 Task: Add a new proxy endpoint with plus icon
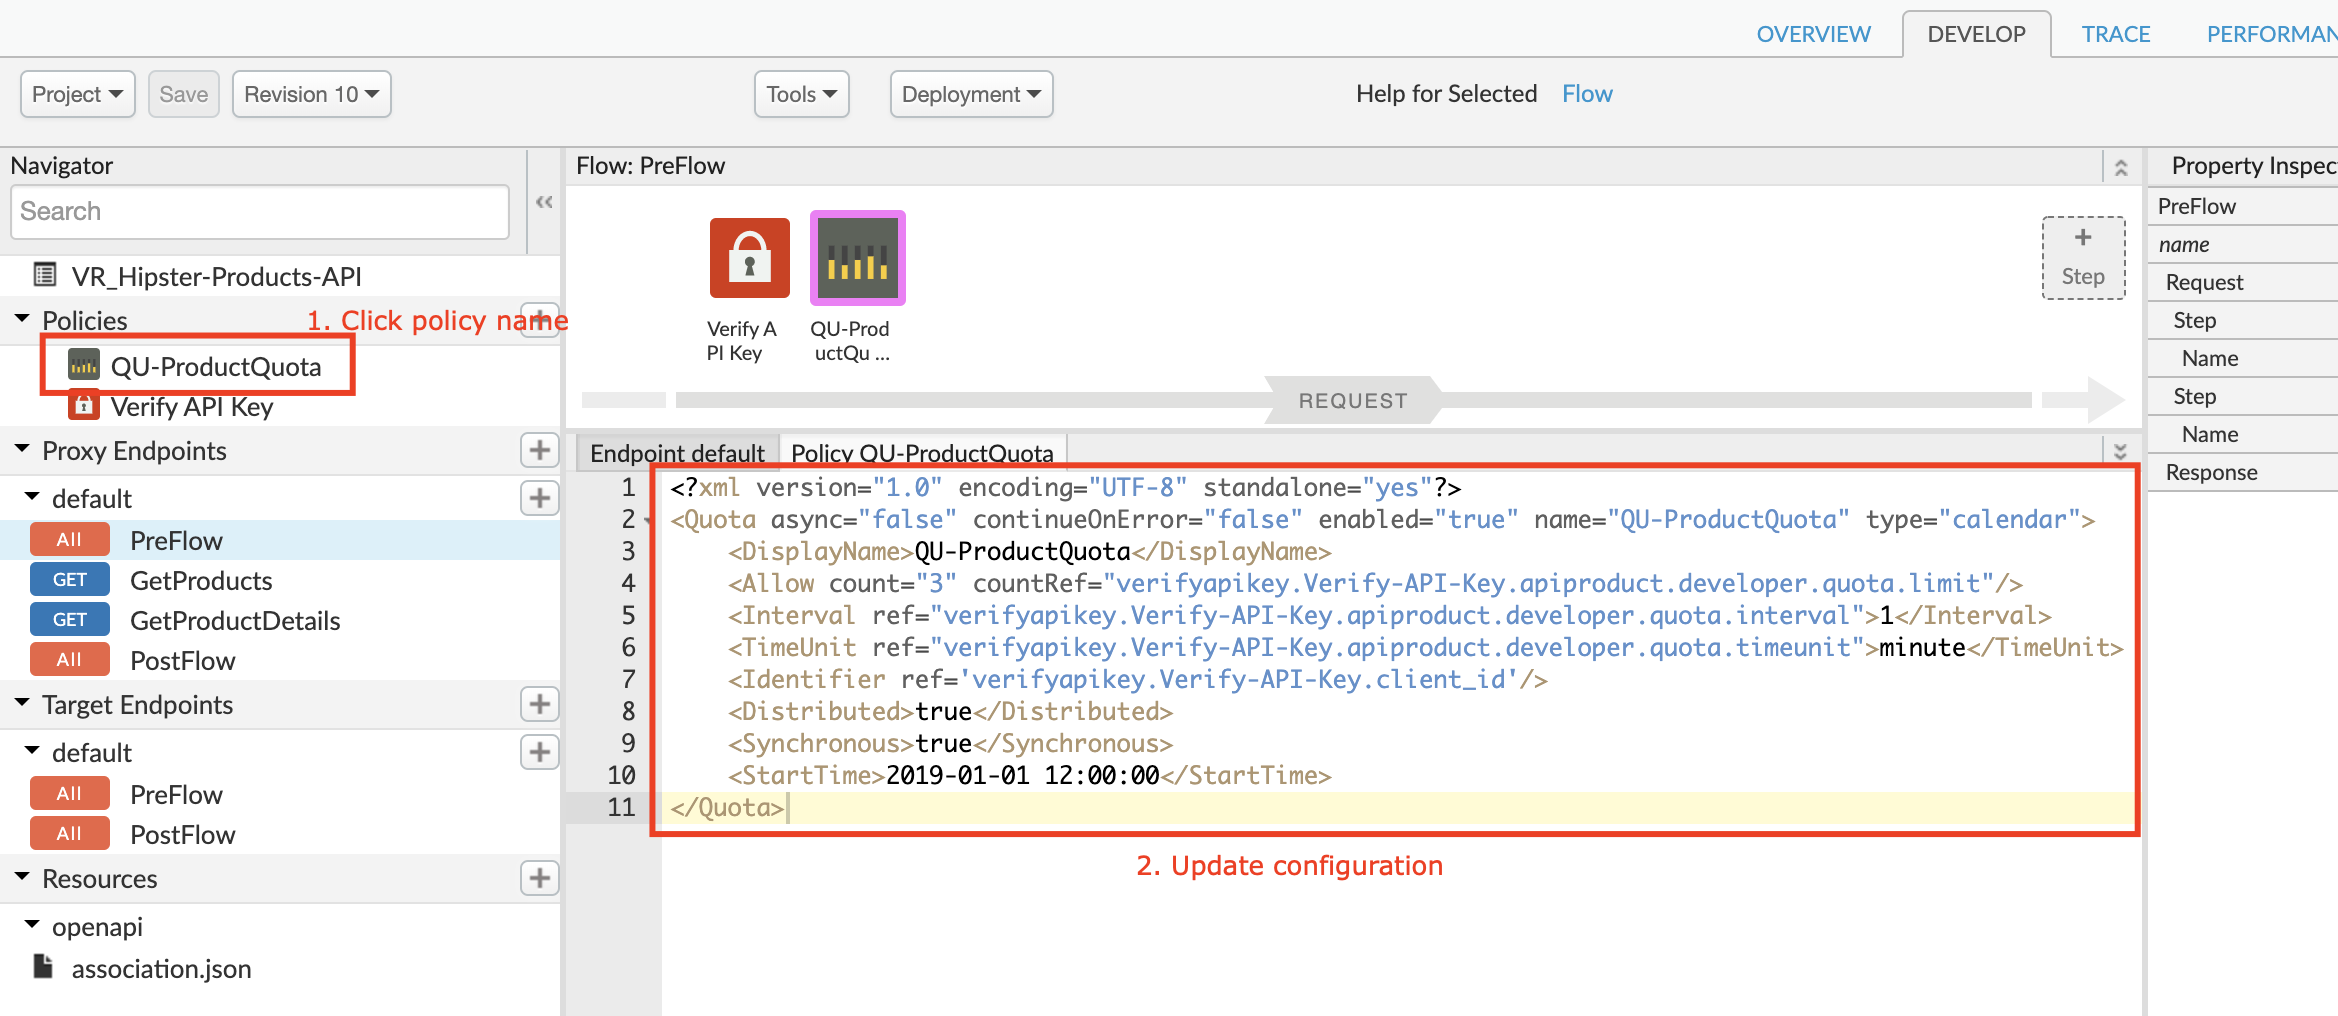(x=540, y=450)
